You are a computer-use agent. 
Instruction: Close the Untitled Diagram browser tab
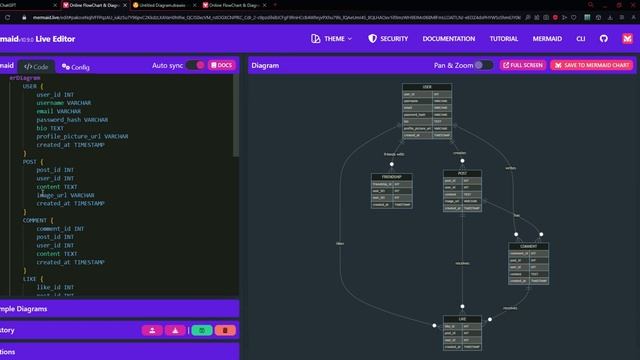194,5
